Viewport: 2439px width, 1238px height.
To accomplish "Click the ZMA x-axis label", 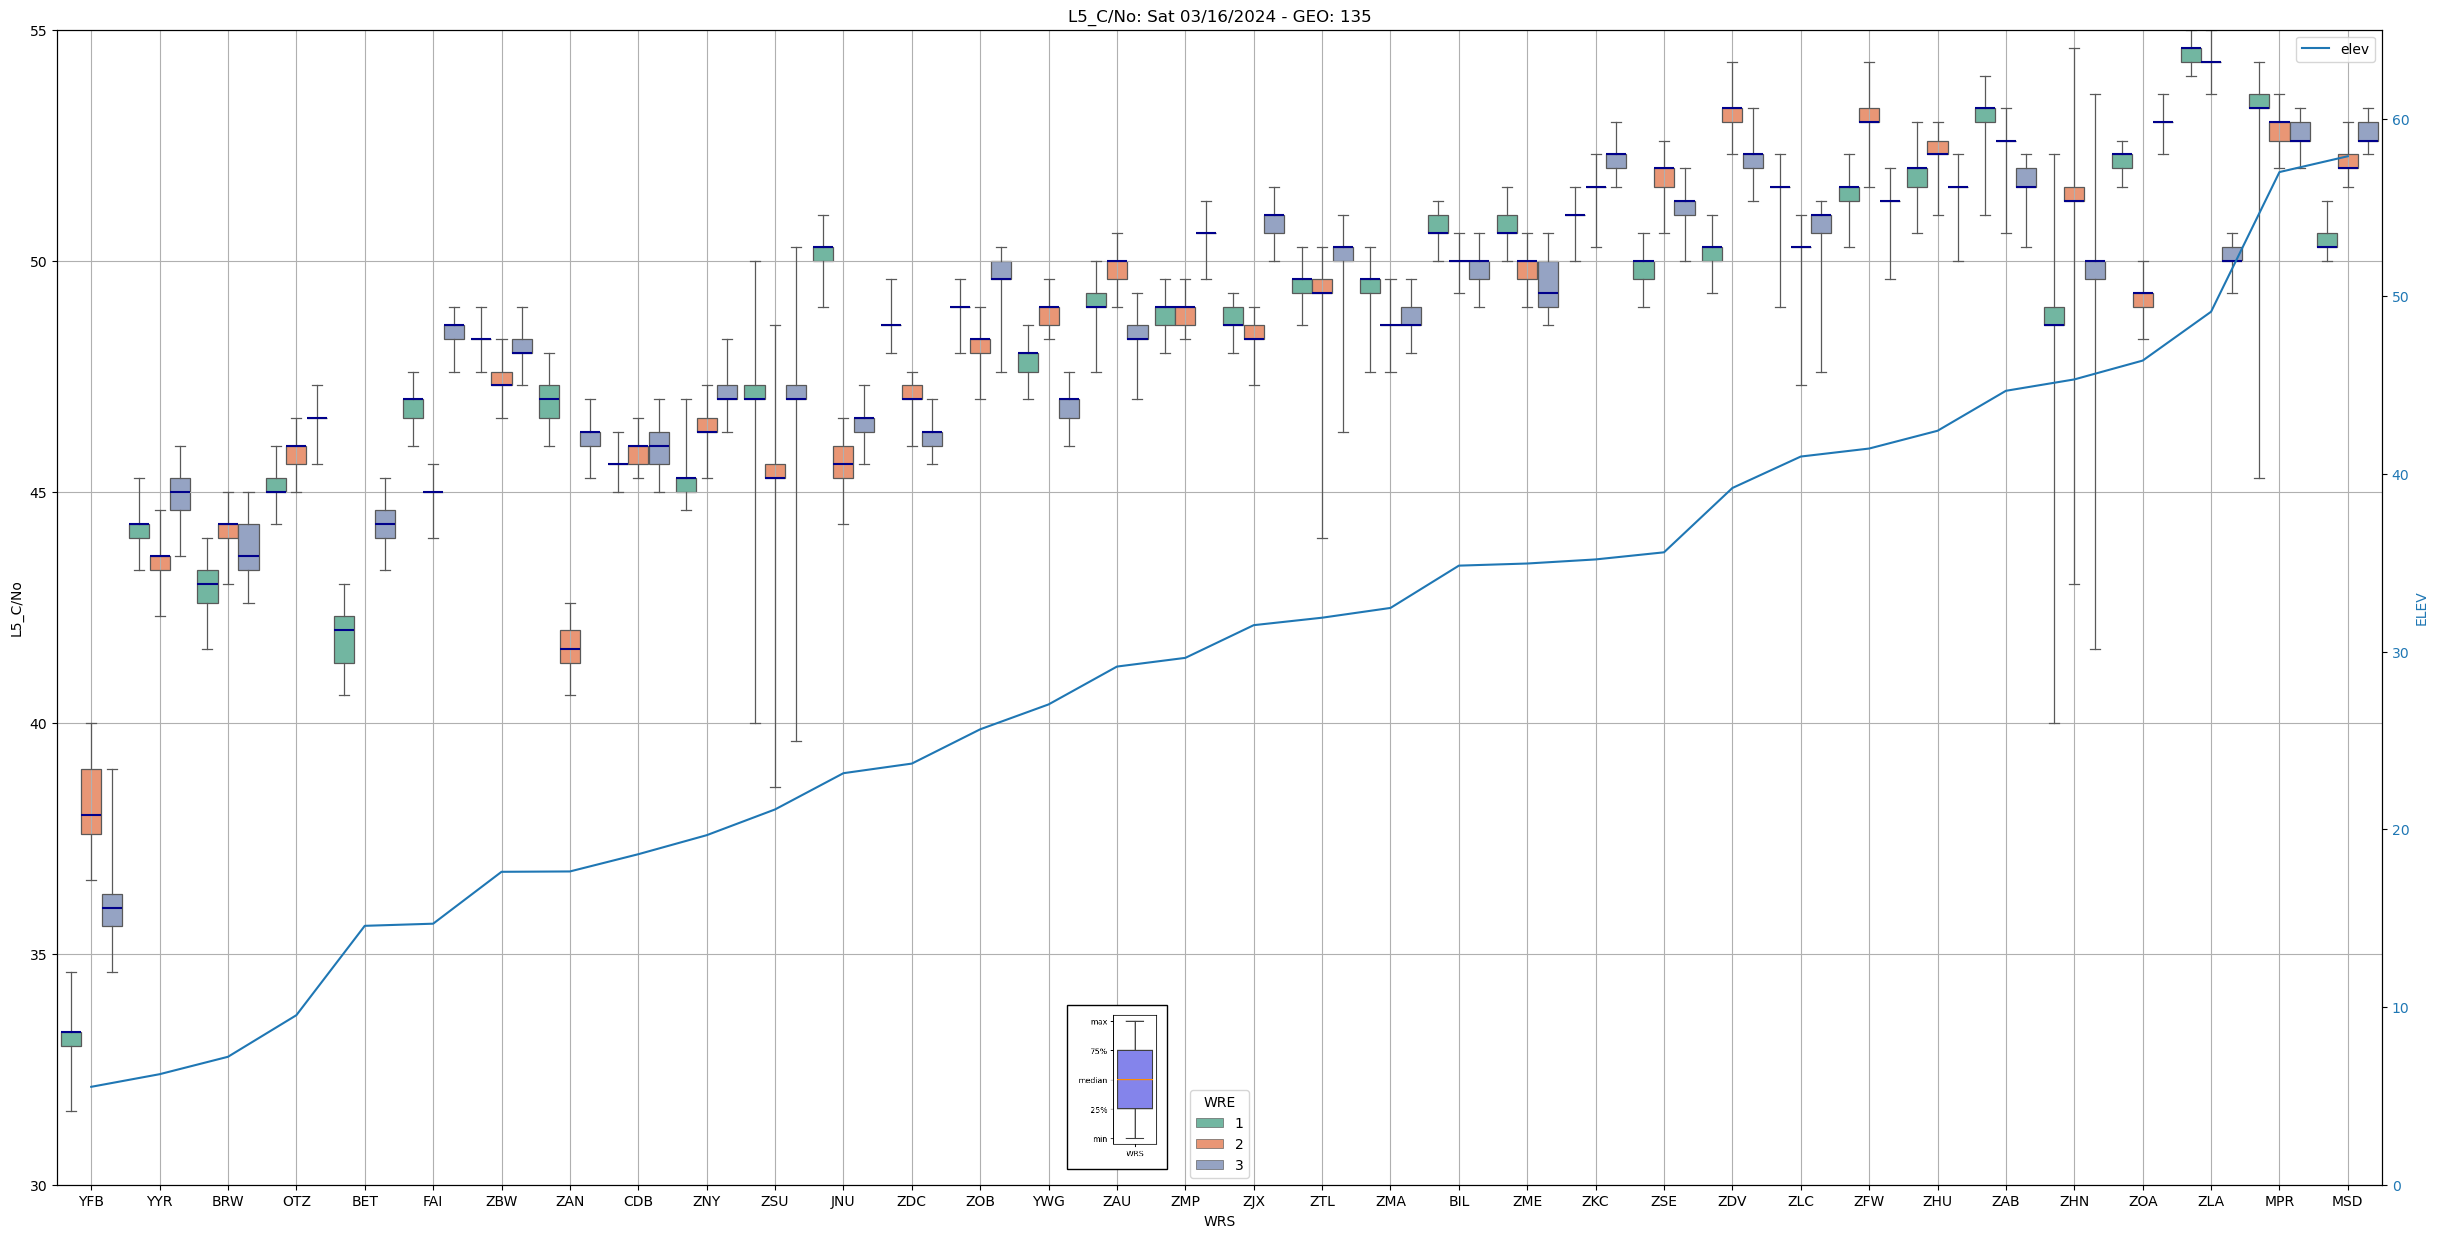I will point(1391,1201).
